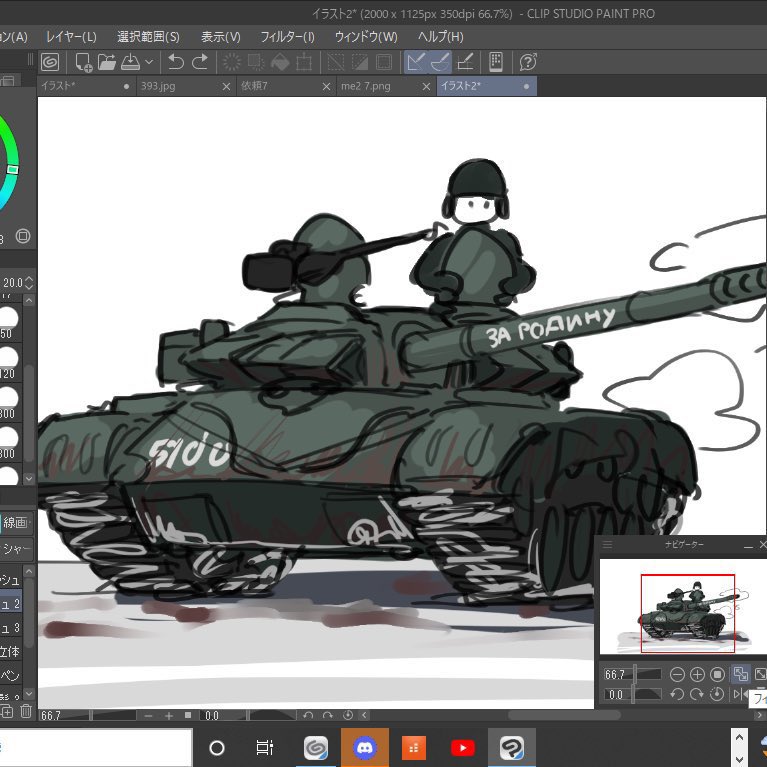
Task: Open 表示(V) menu
Action: tap(221, 37)
